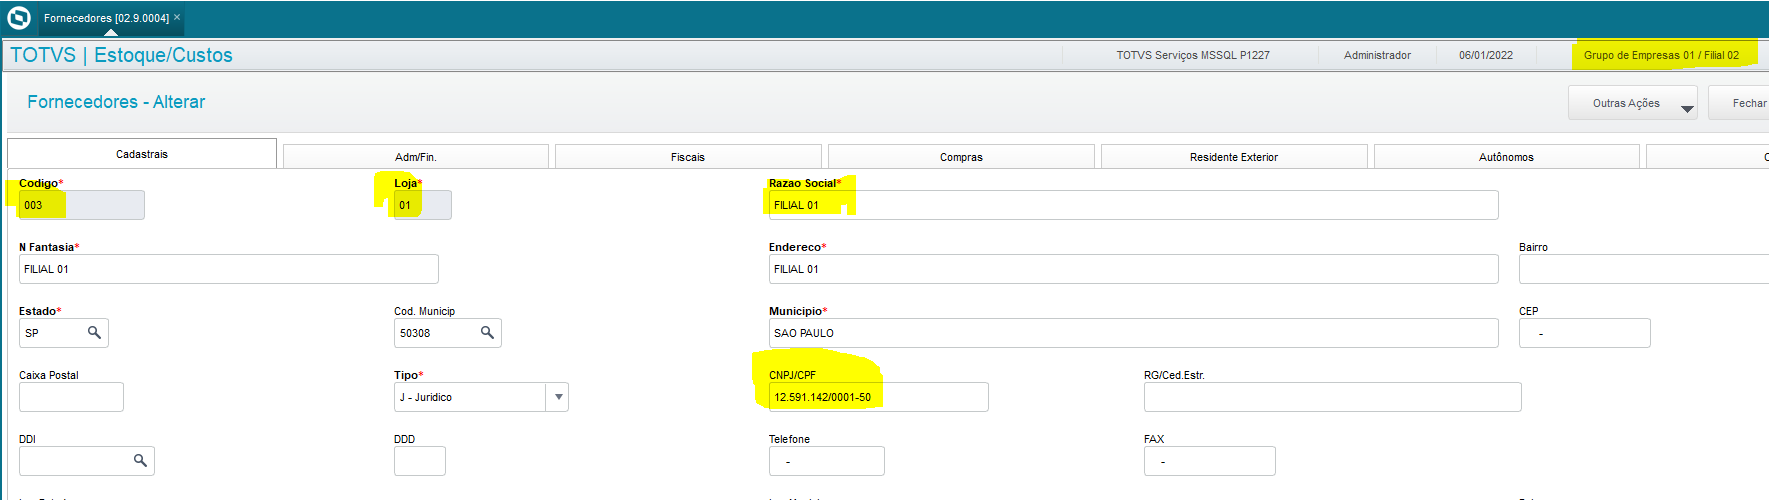1769x500 pixels.
Task: Click the Caixa Postal field
Action: (x=71, y=397)
